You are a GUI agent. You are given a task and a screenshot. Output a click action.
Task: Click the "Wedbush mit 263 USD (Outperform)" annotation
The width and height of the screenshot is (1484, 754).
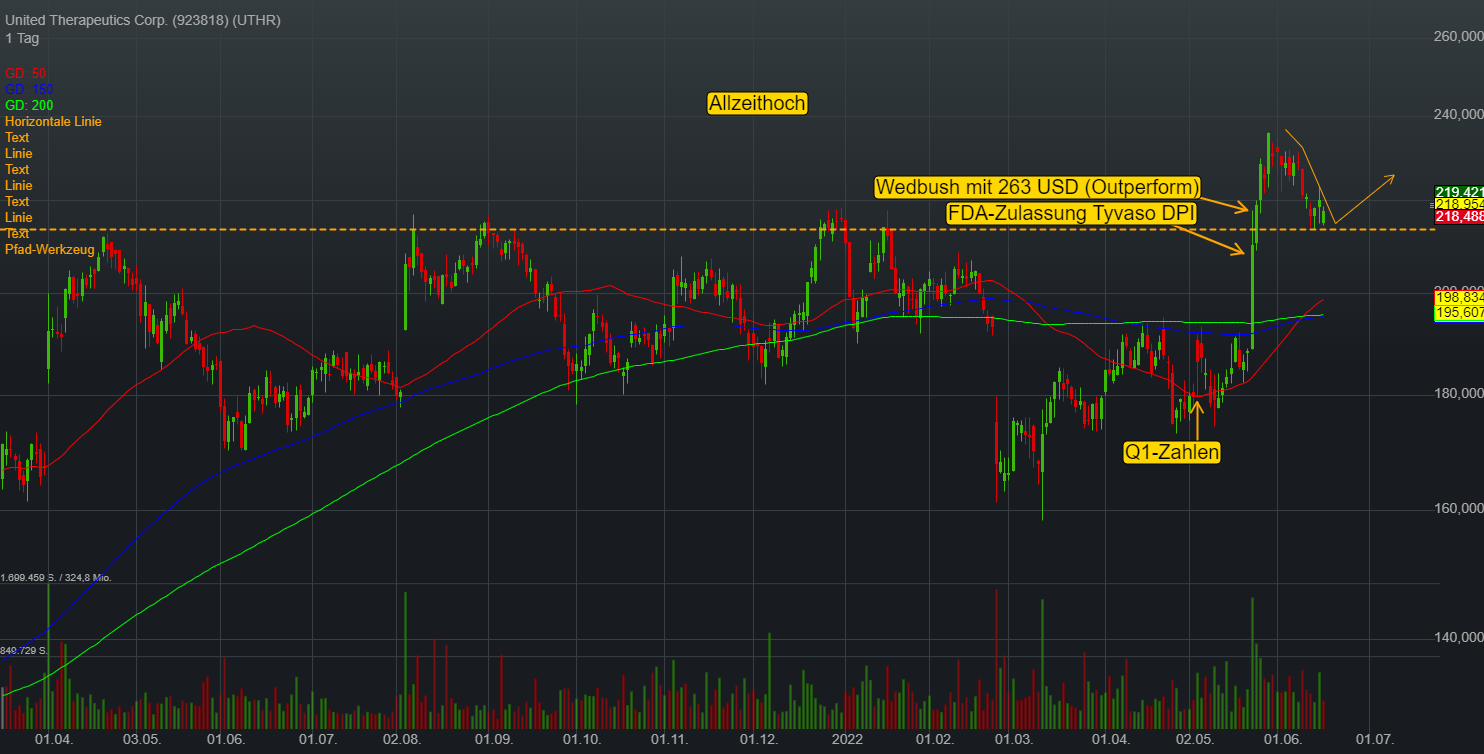tap(1038, 187)
